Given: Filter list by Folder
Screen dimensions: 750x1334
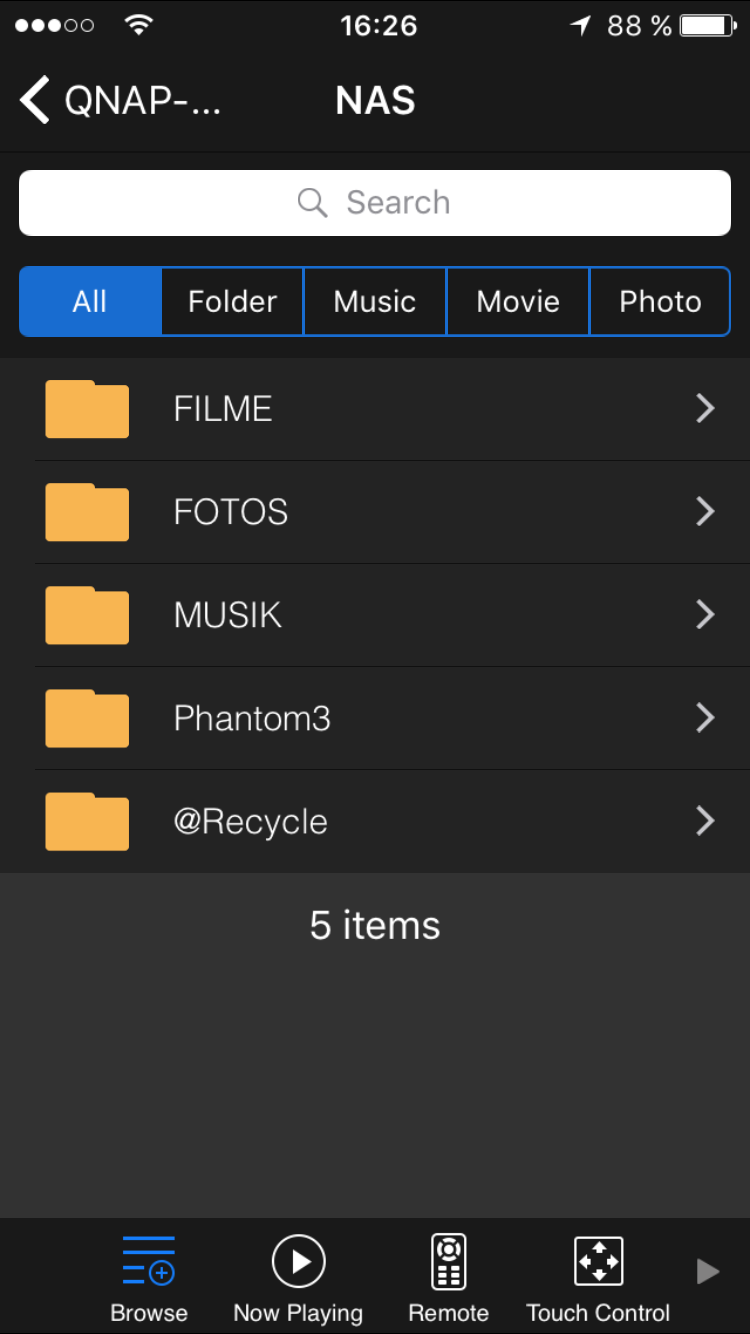Looking at the screenshot, I should (x=232, y=302).
